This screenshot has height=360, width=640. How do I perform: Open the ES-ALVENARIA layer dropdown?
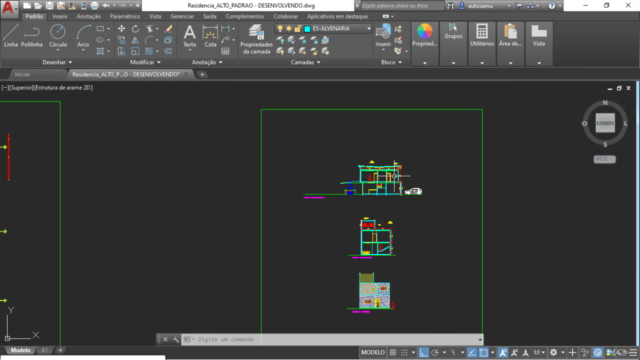tap(369, 29)
